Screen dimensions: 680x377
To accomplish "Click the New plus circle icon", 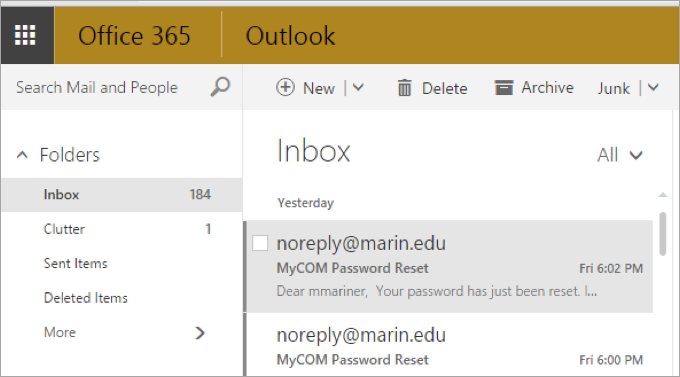I will (x=285, y=88).
